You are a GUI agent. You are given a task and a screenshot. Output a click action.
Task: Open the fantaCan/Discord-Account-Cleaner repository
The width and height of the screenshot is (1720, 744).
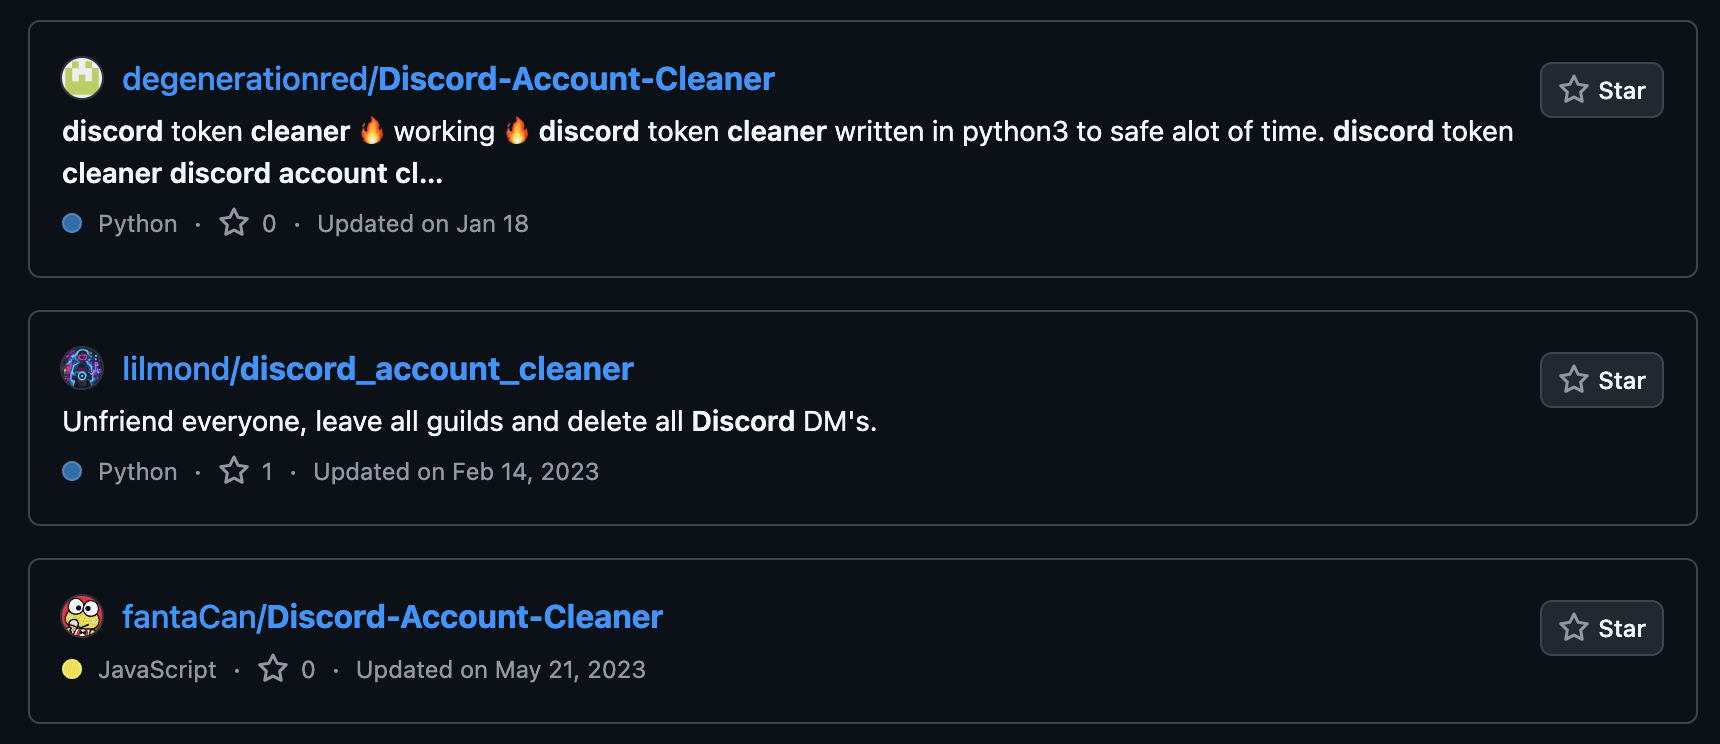390,616
